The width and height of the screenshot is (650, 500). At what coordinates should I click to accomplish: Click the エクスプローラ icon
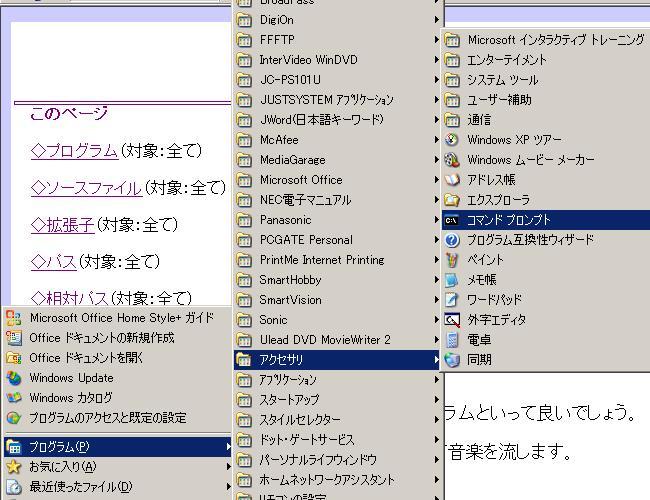tap(452, 200)
